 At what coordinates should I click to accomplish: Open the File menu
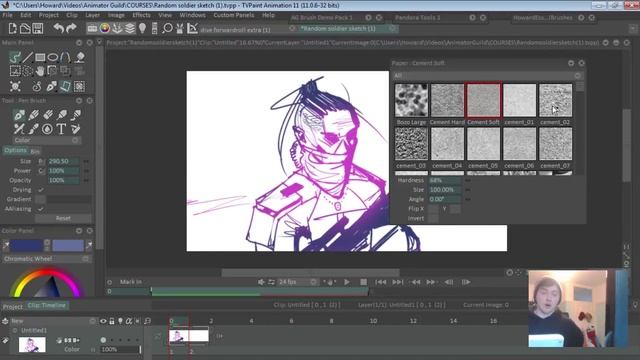[7, 15]
